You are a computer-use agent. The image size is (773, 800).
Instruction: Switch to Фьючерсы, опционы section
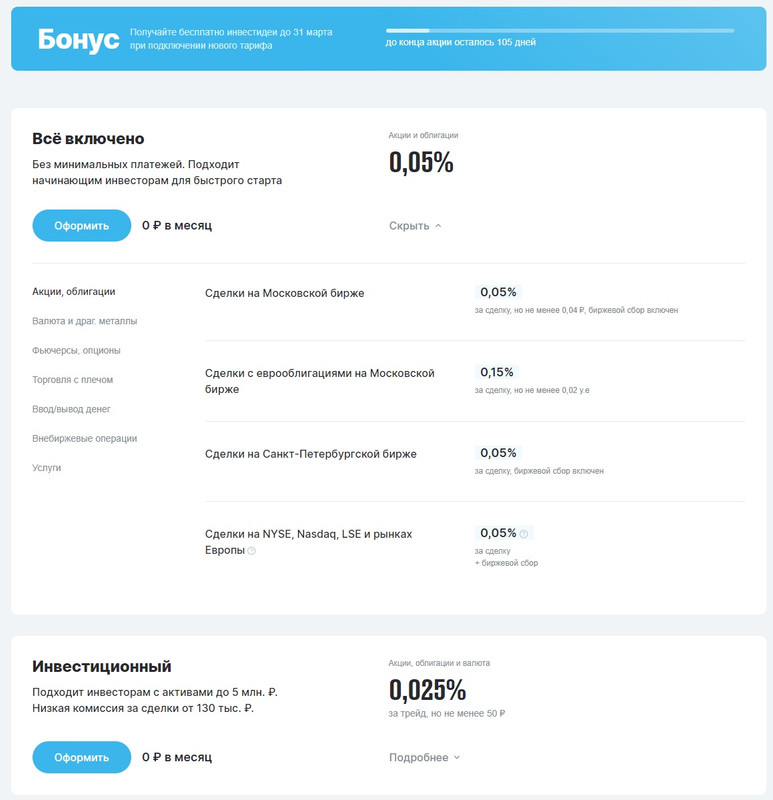click(76, 351)
